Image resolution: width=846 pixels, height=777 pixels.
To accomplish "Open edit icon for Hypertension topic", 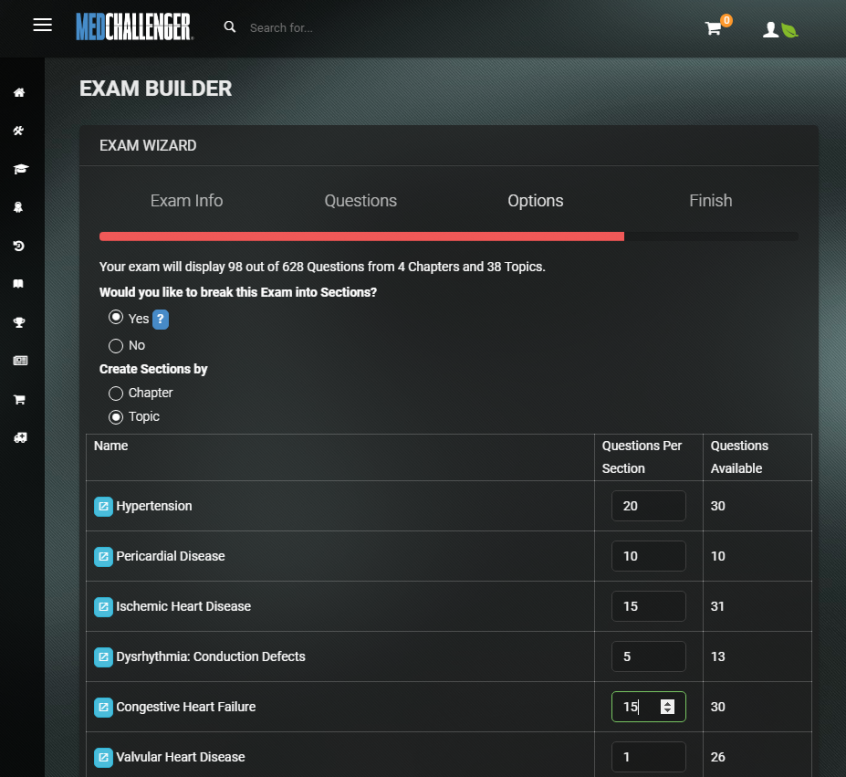I will [x=104, y=506].
